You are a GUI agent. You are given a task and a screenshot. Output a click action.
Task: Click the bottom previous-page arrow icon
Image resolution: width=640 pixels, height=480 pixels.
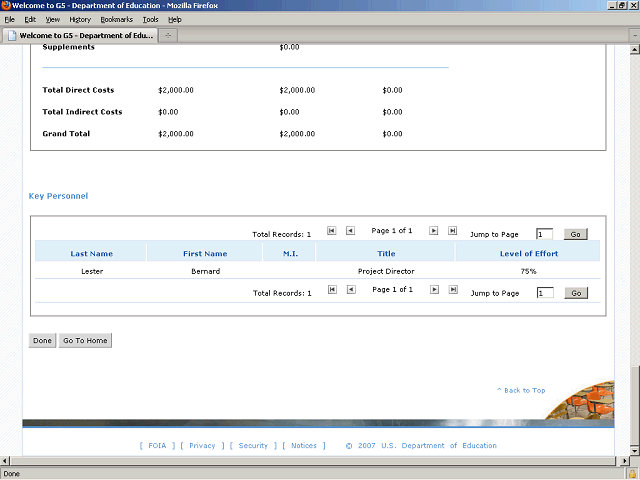350,290
